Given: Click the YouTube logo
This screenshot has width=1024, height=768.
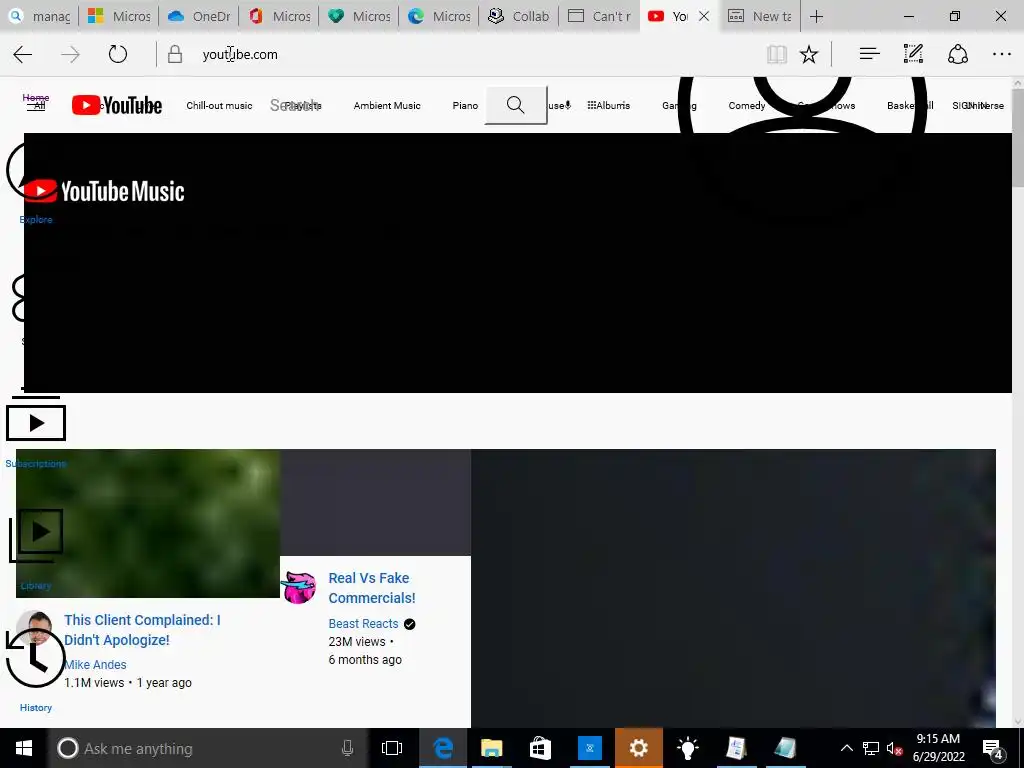Looking at the screenshot, I should [x=117, y=105].
